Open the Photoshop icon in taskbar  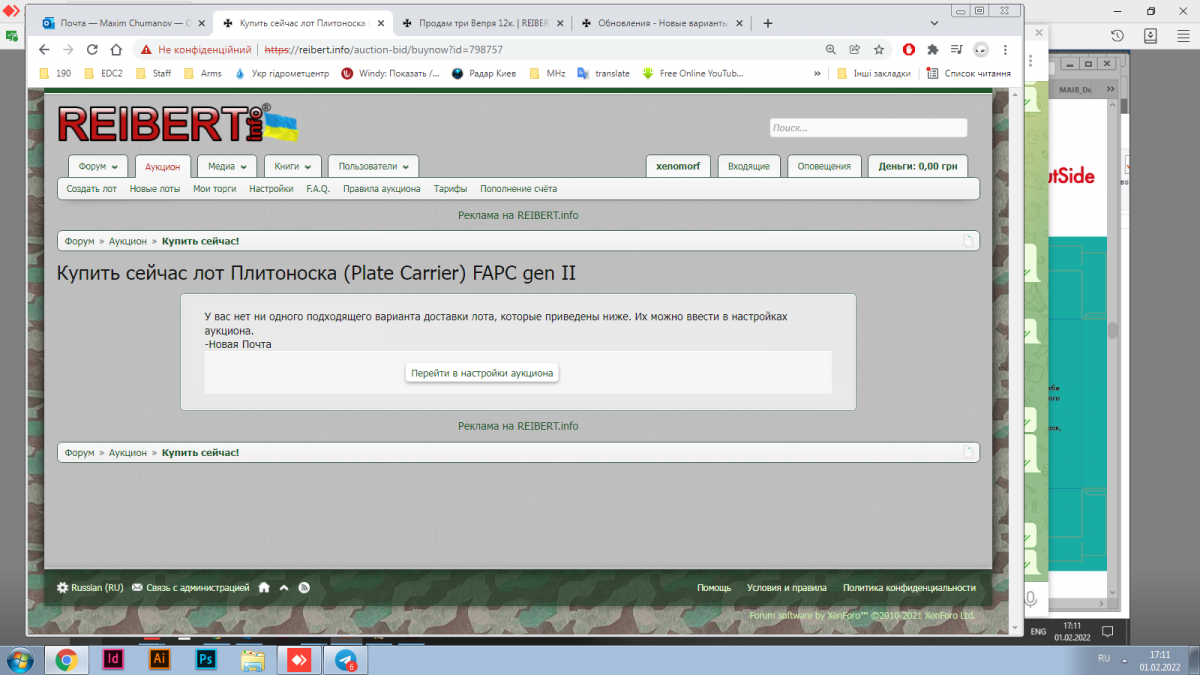pyautogui.click(x=207, y=659)
